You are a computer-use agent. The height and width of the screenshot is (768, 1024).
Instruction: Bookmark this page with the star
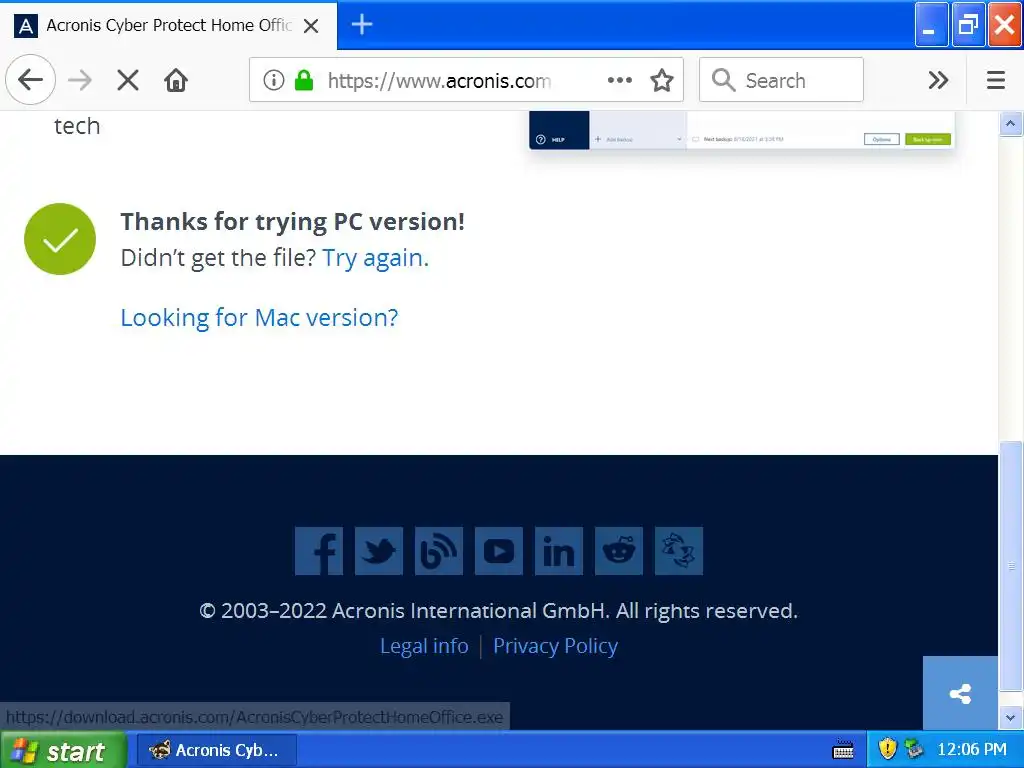tap(662, 80)
